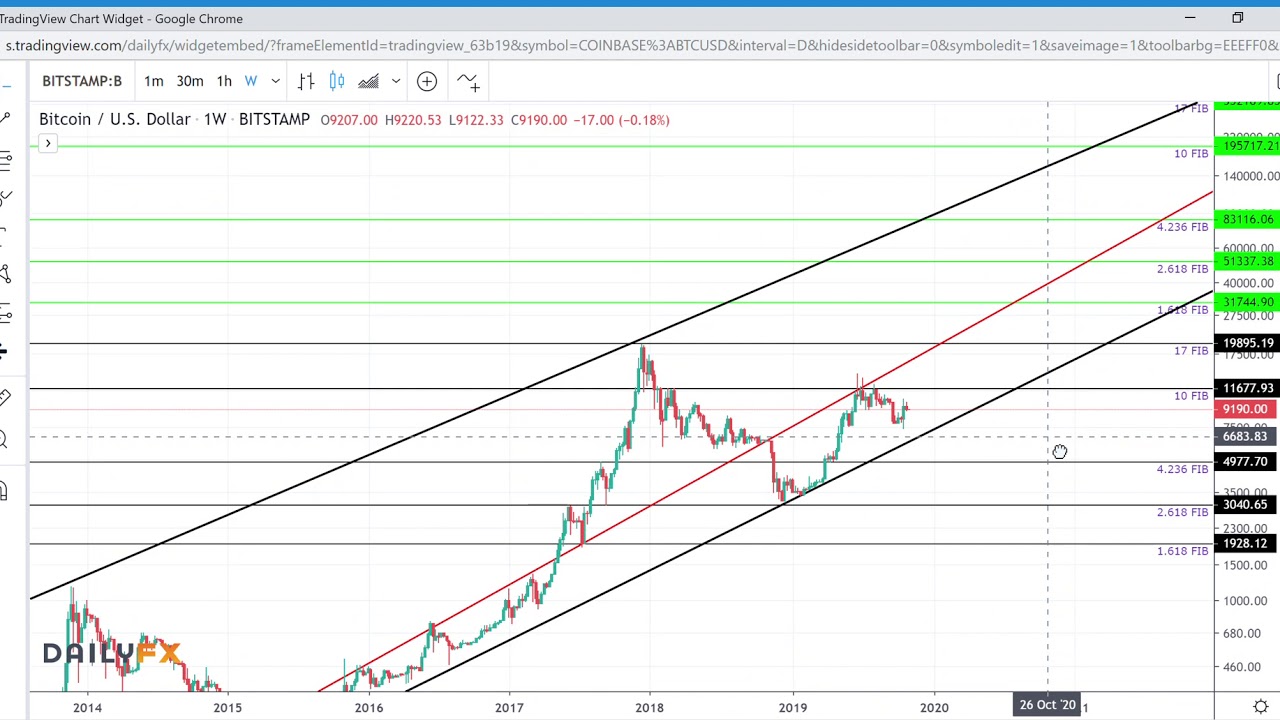Click the purple 1.618 FIB label near 1928.12
The image size is (1280, 720).
click(1182, 551)
